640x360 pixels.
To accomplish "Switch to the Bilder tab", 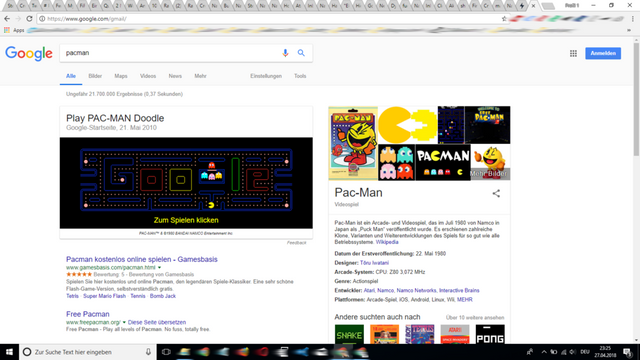I will point(95,76).
